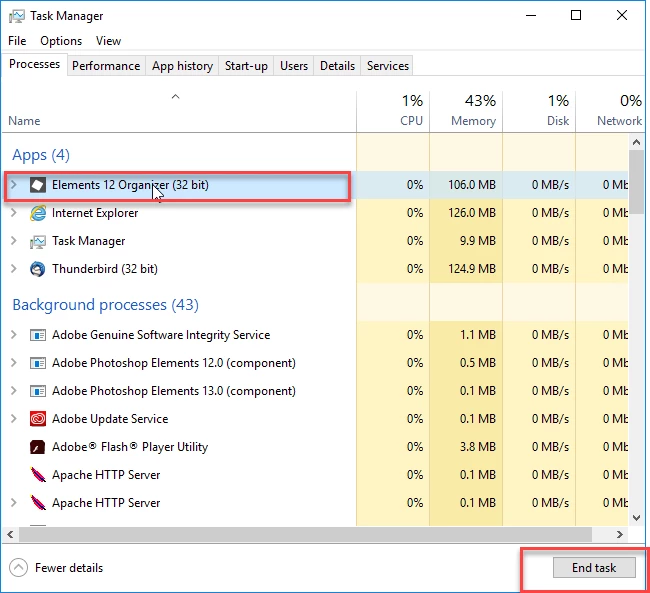Expand Adobe Photoshop Elements 12.0 (component)

point(14,363)
